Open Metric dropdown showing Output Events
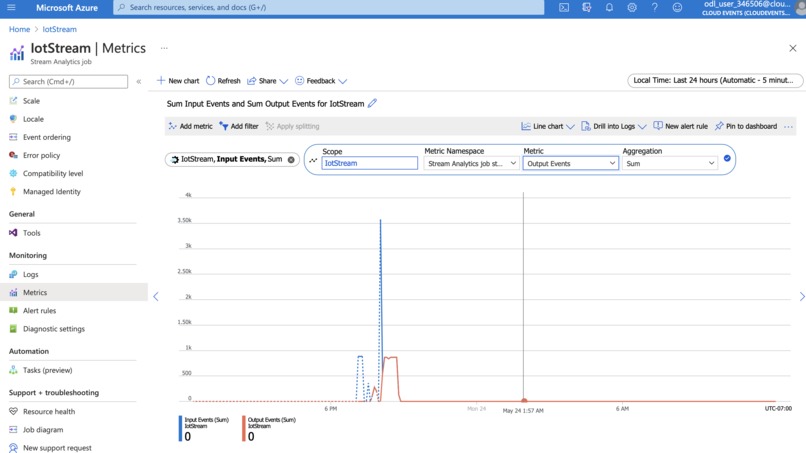Image resolution: width=806 pixels, height=453 pixels. (x=571, y=163)
